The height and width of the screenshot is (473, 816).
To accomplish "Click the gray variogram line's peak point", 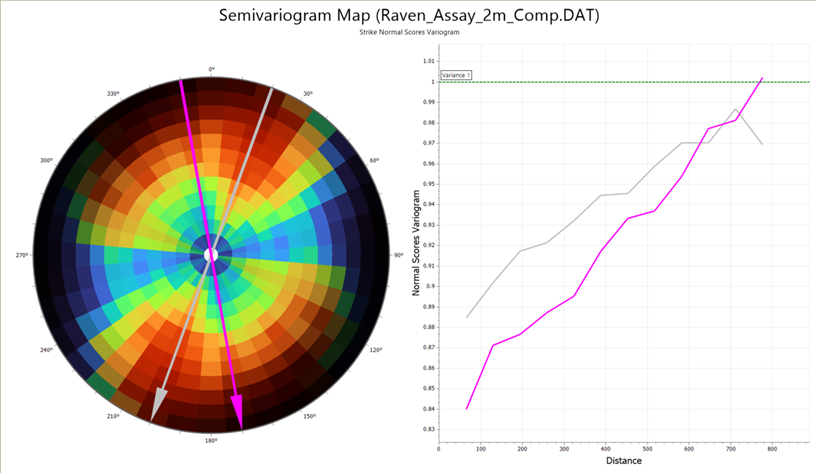I will (x=736, y=109).
